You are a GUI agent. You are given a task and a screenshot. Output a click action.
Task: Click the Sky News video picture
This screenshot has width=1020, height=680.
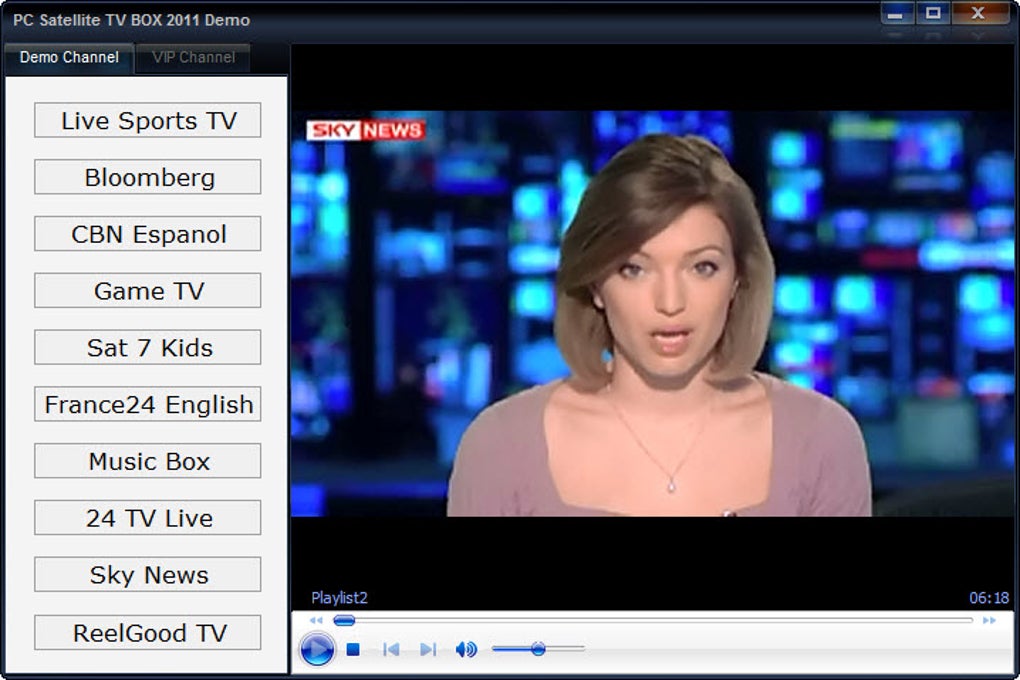[x=652, y=314]
